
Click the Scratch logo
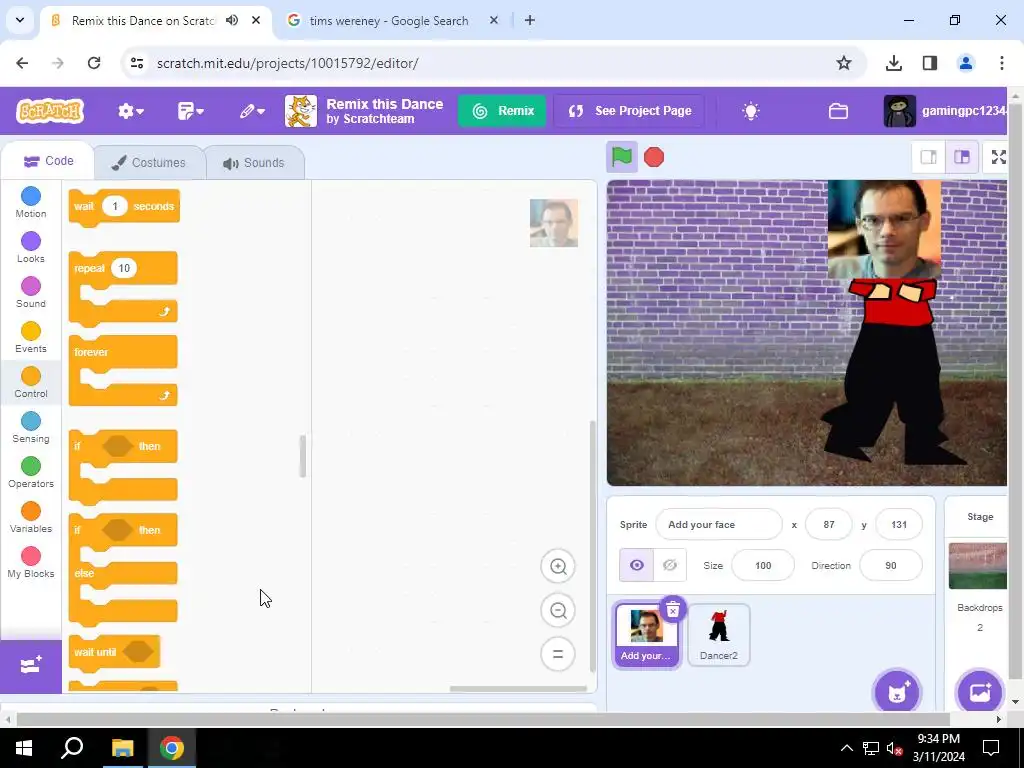(50, 111)
